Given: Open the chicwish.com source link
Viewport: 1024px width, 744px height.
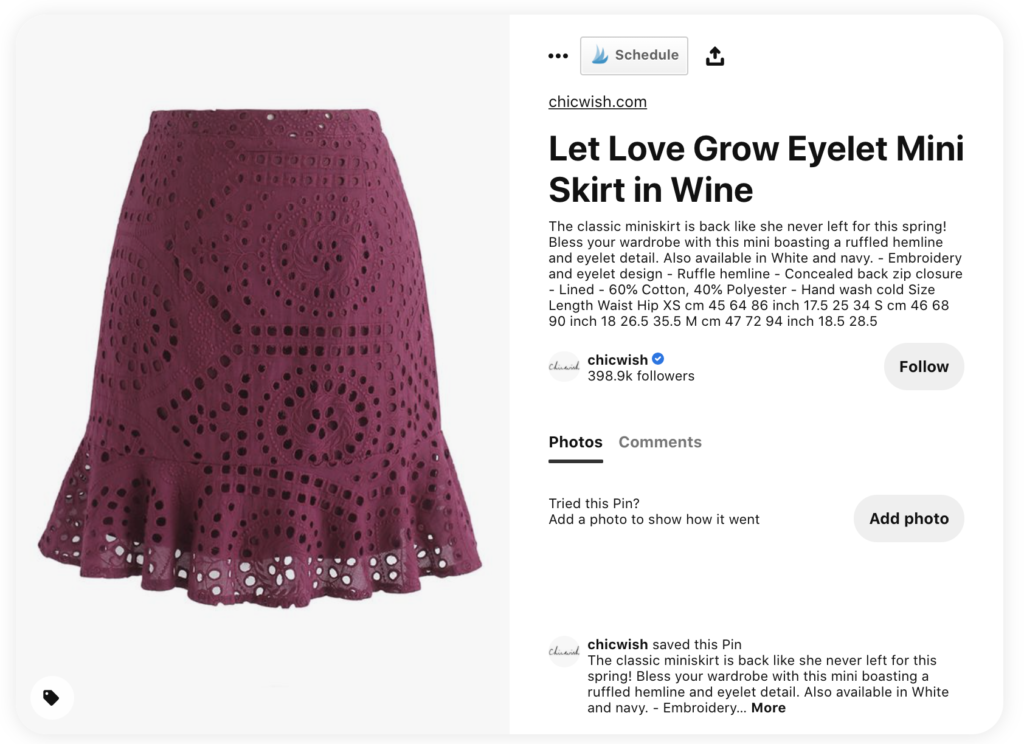Looking at the screenshot, I should click(x=597, y=102).
